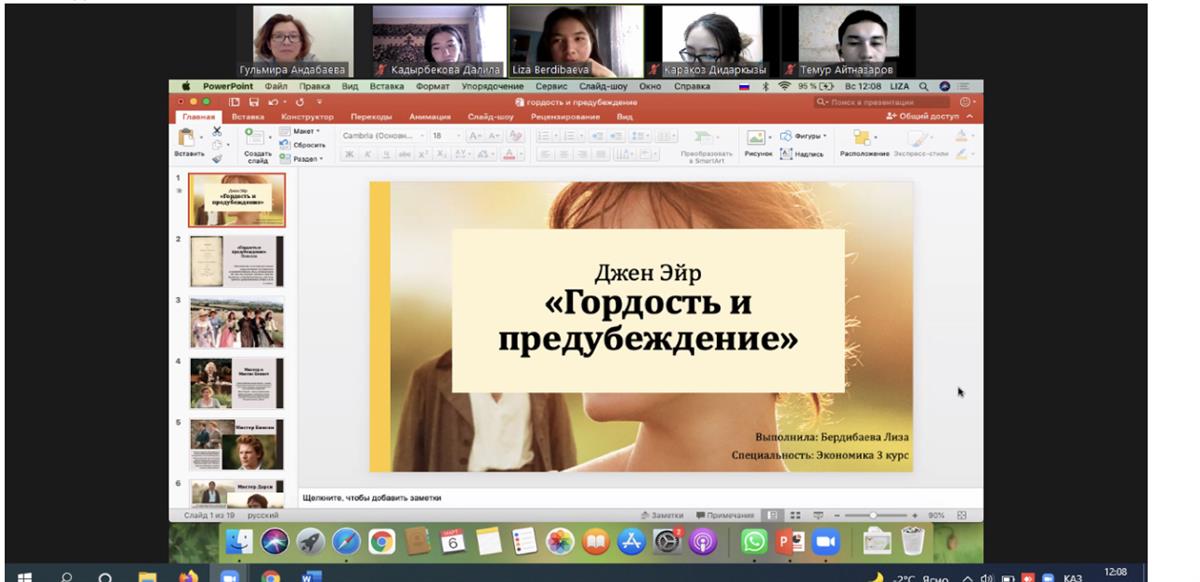This screenshot has height=582, width=1200.
Task: Adjust the zoom slider in status bar
Action: point(873,515)
